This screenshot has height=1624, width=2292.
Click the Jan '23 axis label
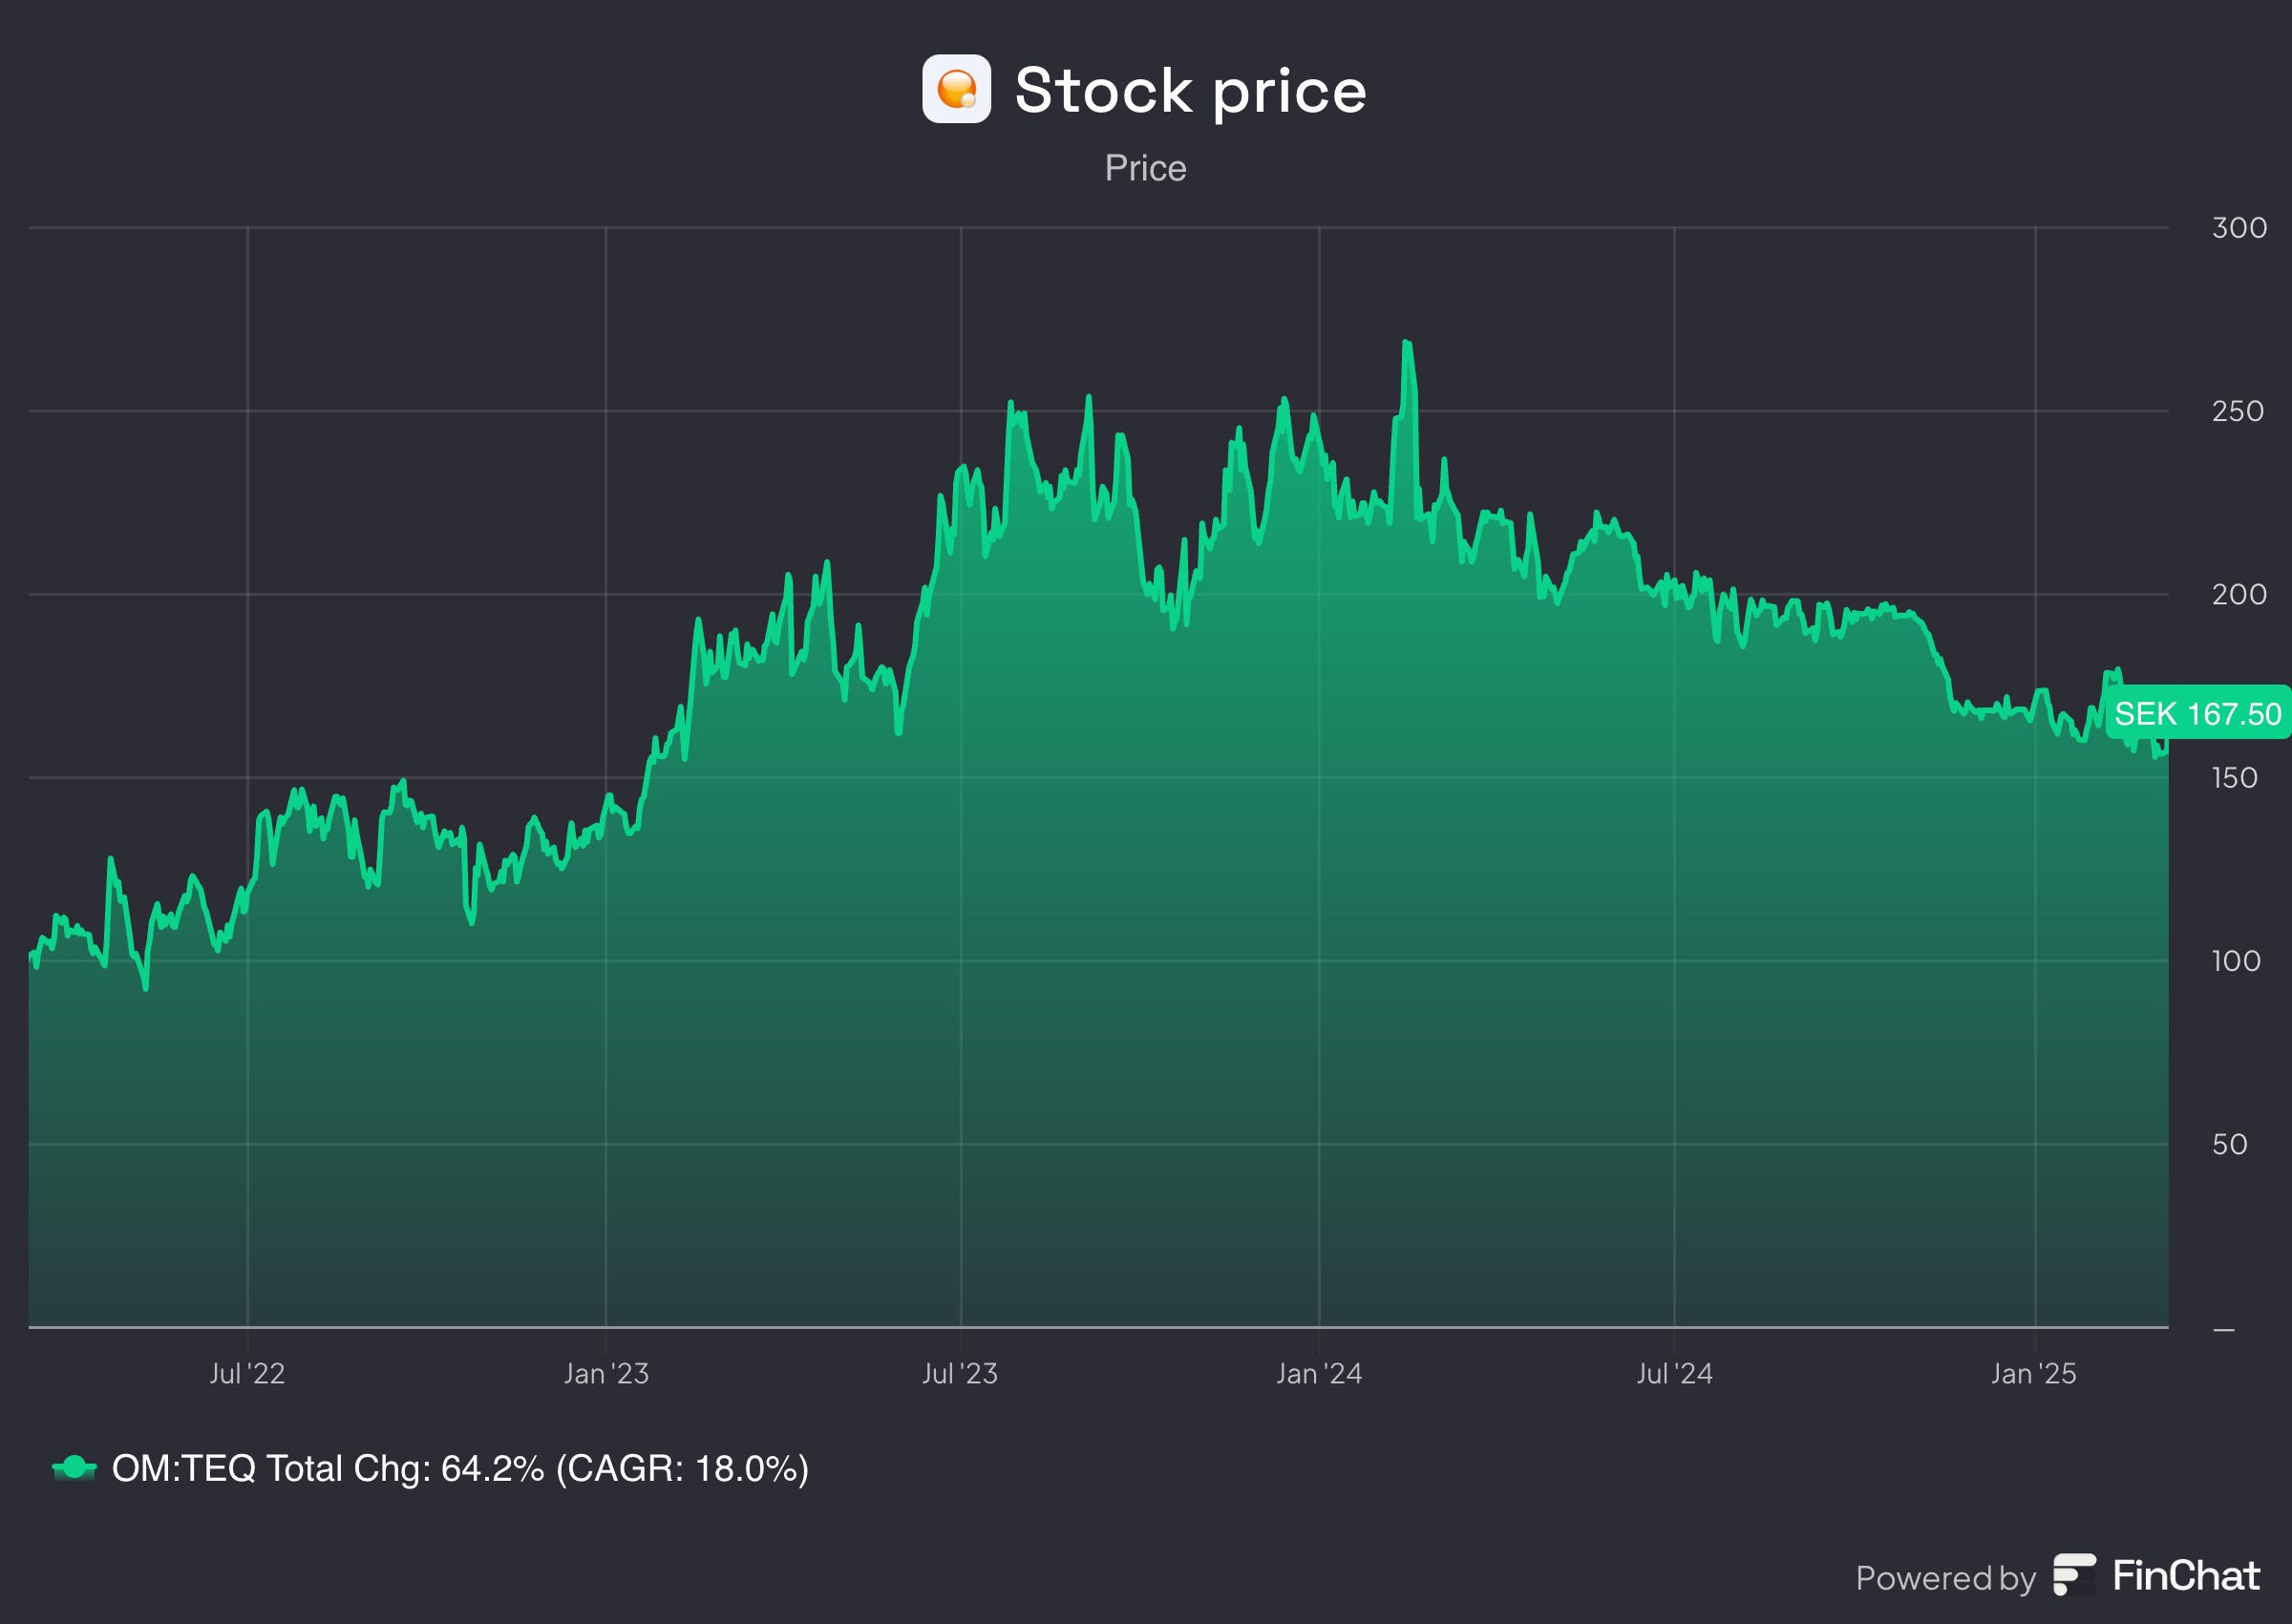pyautogui.click(x=606, y=1373)
